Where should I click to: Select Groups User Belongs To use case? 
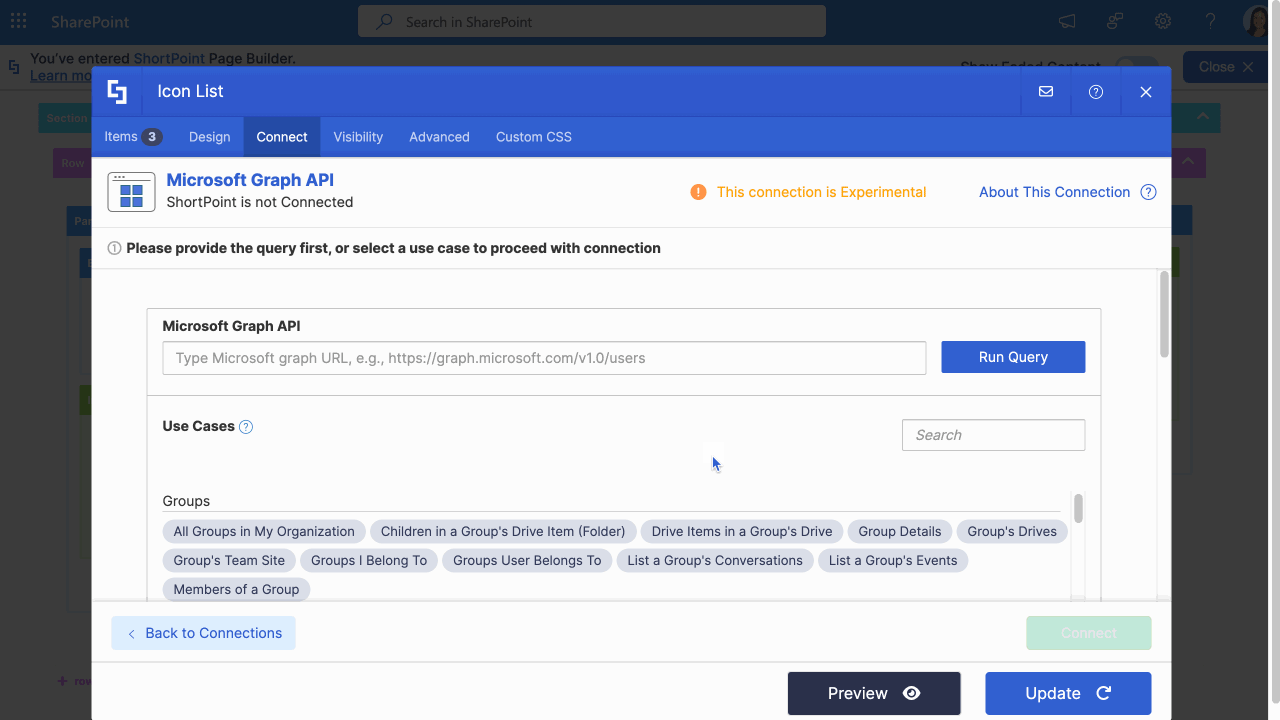click(527, 560)
